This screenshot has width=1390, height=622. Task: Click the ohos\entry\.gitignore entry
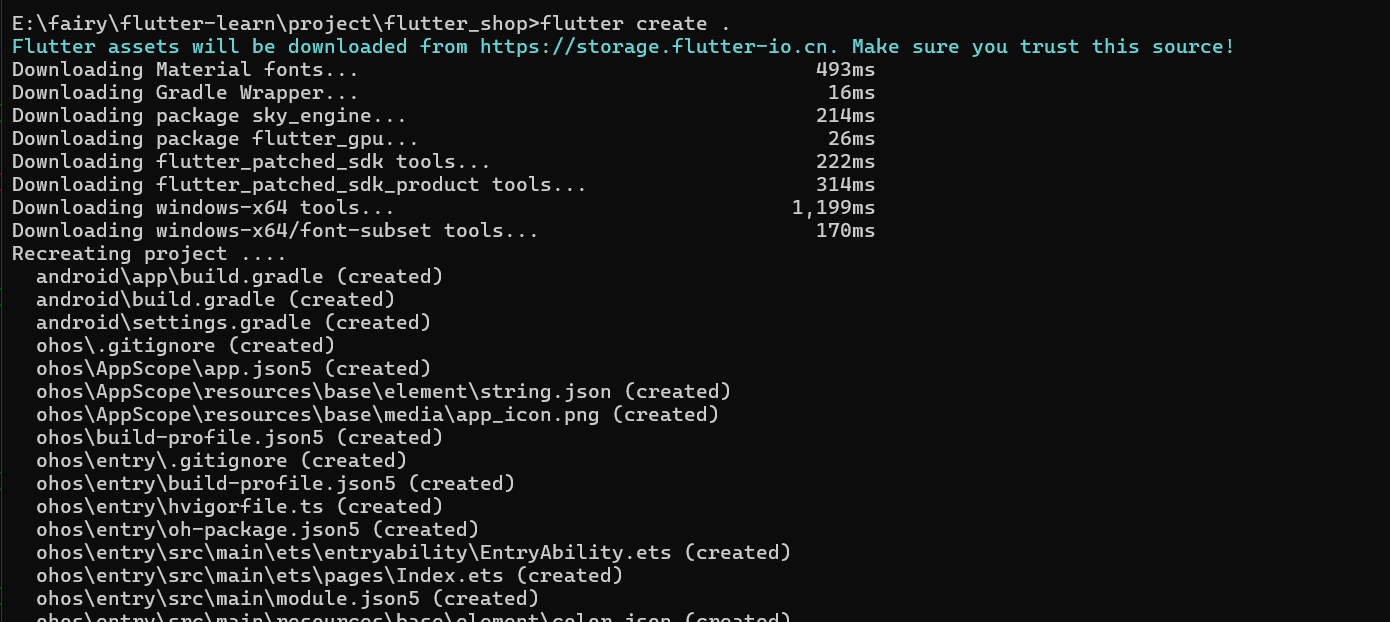[x=221, y=460]
